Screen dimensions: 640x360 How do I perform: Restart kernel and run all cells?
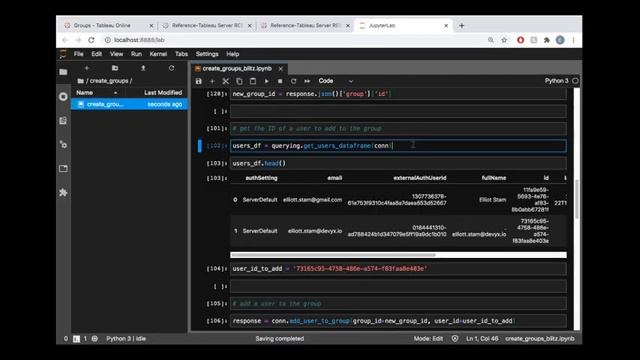click(x=307, y=81)
